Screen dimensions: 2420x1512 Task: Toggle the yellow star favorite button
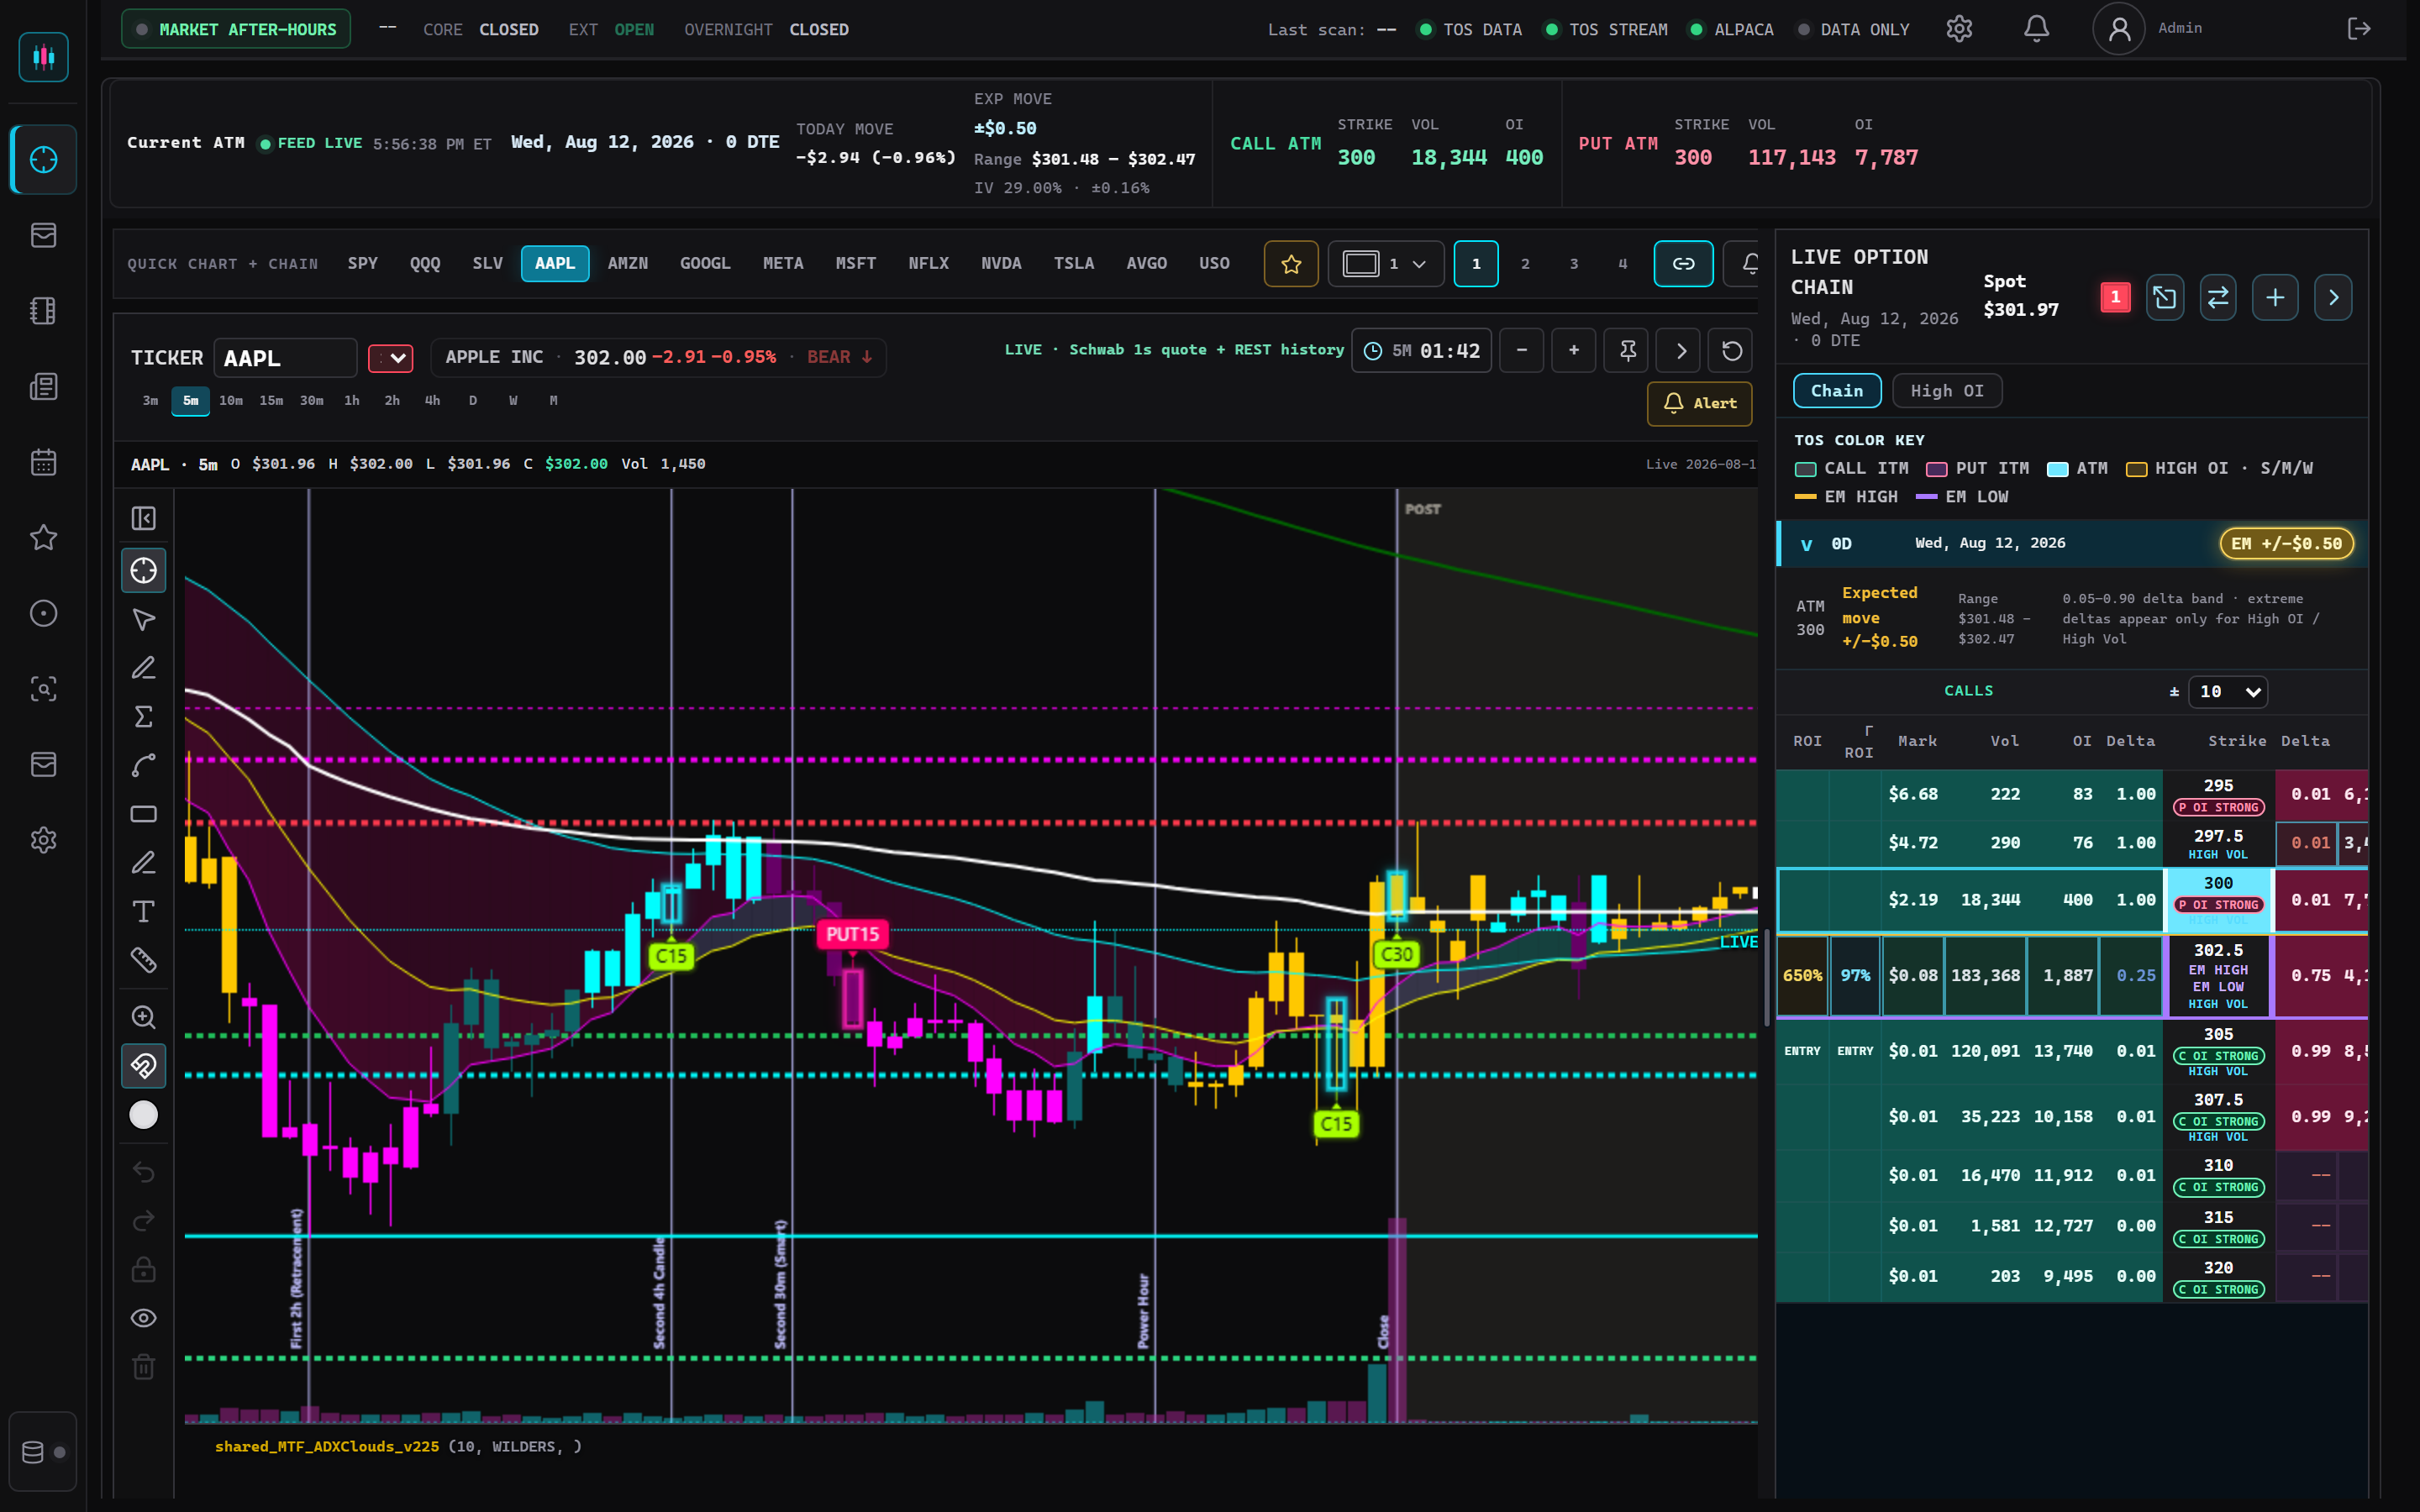pos(1291,264)
